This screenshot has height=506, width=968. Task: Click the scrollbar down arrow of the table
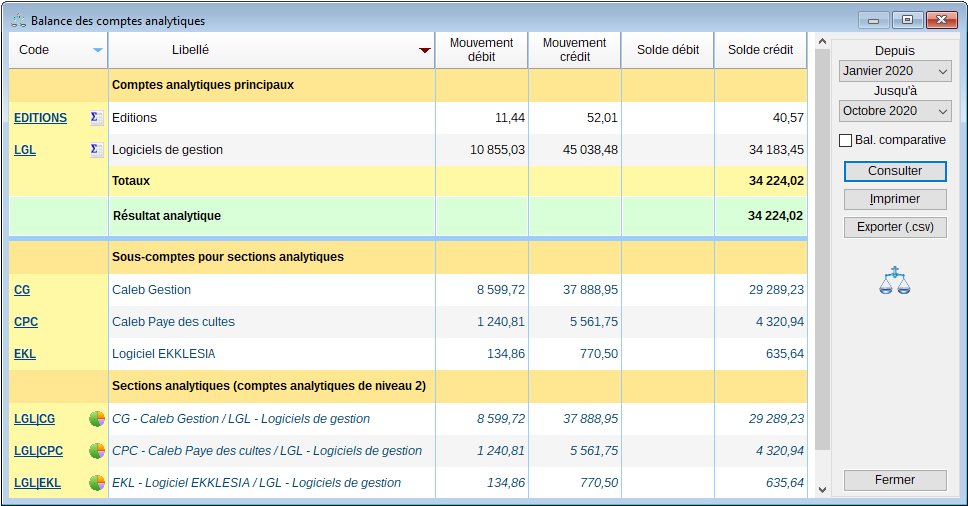pyautogui.click(x=823, y=490)
